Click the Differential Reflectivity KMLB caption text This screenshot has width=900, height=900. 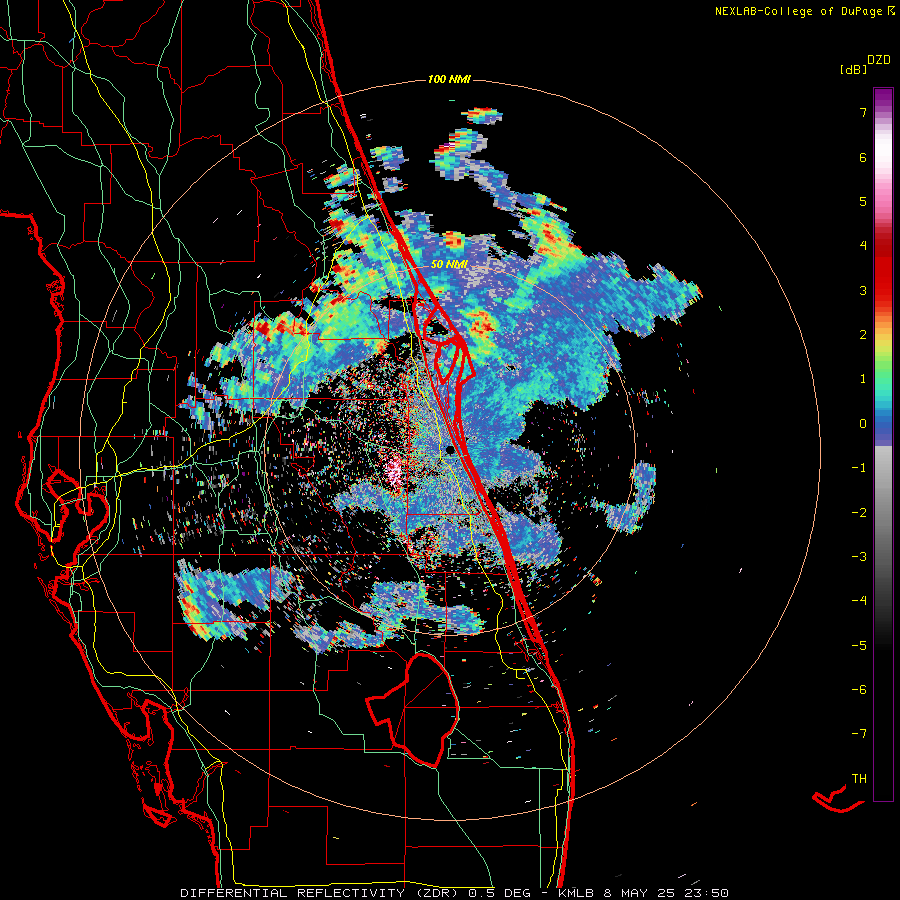[454, 893]
